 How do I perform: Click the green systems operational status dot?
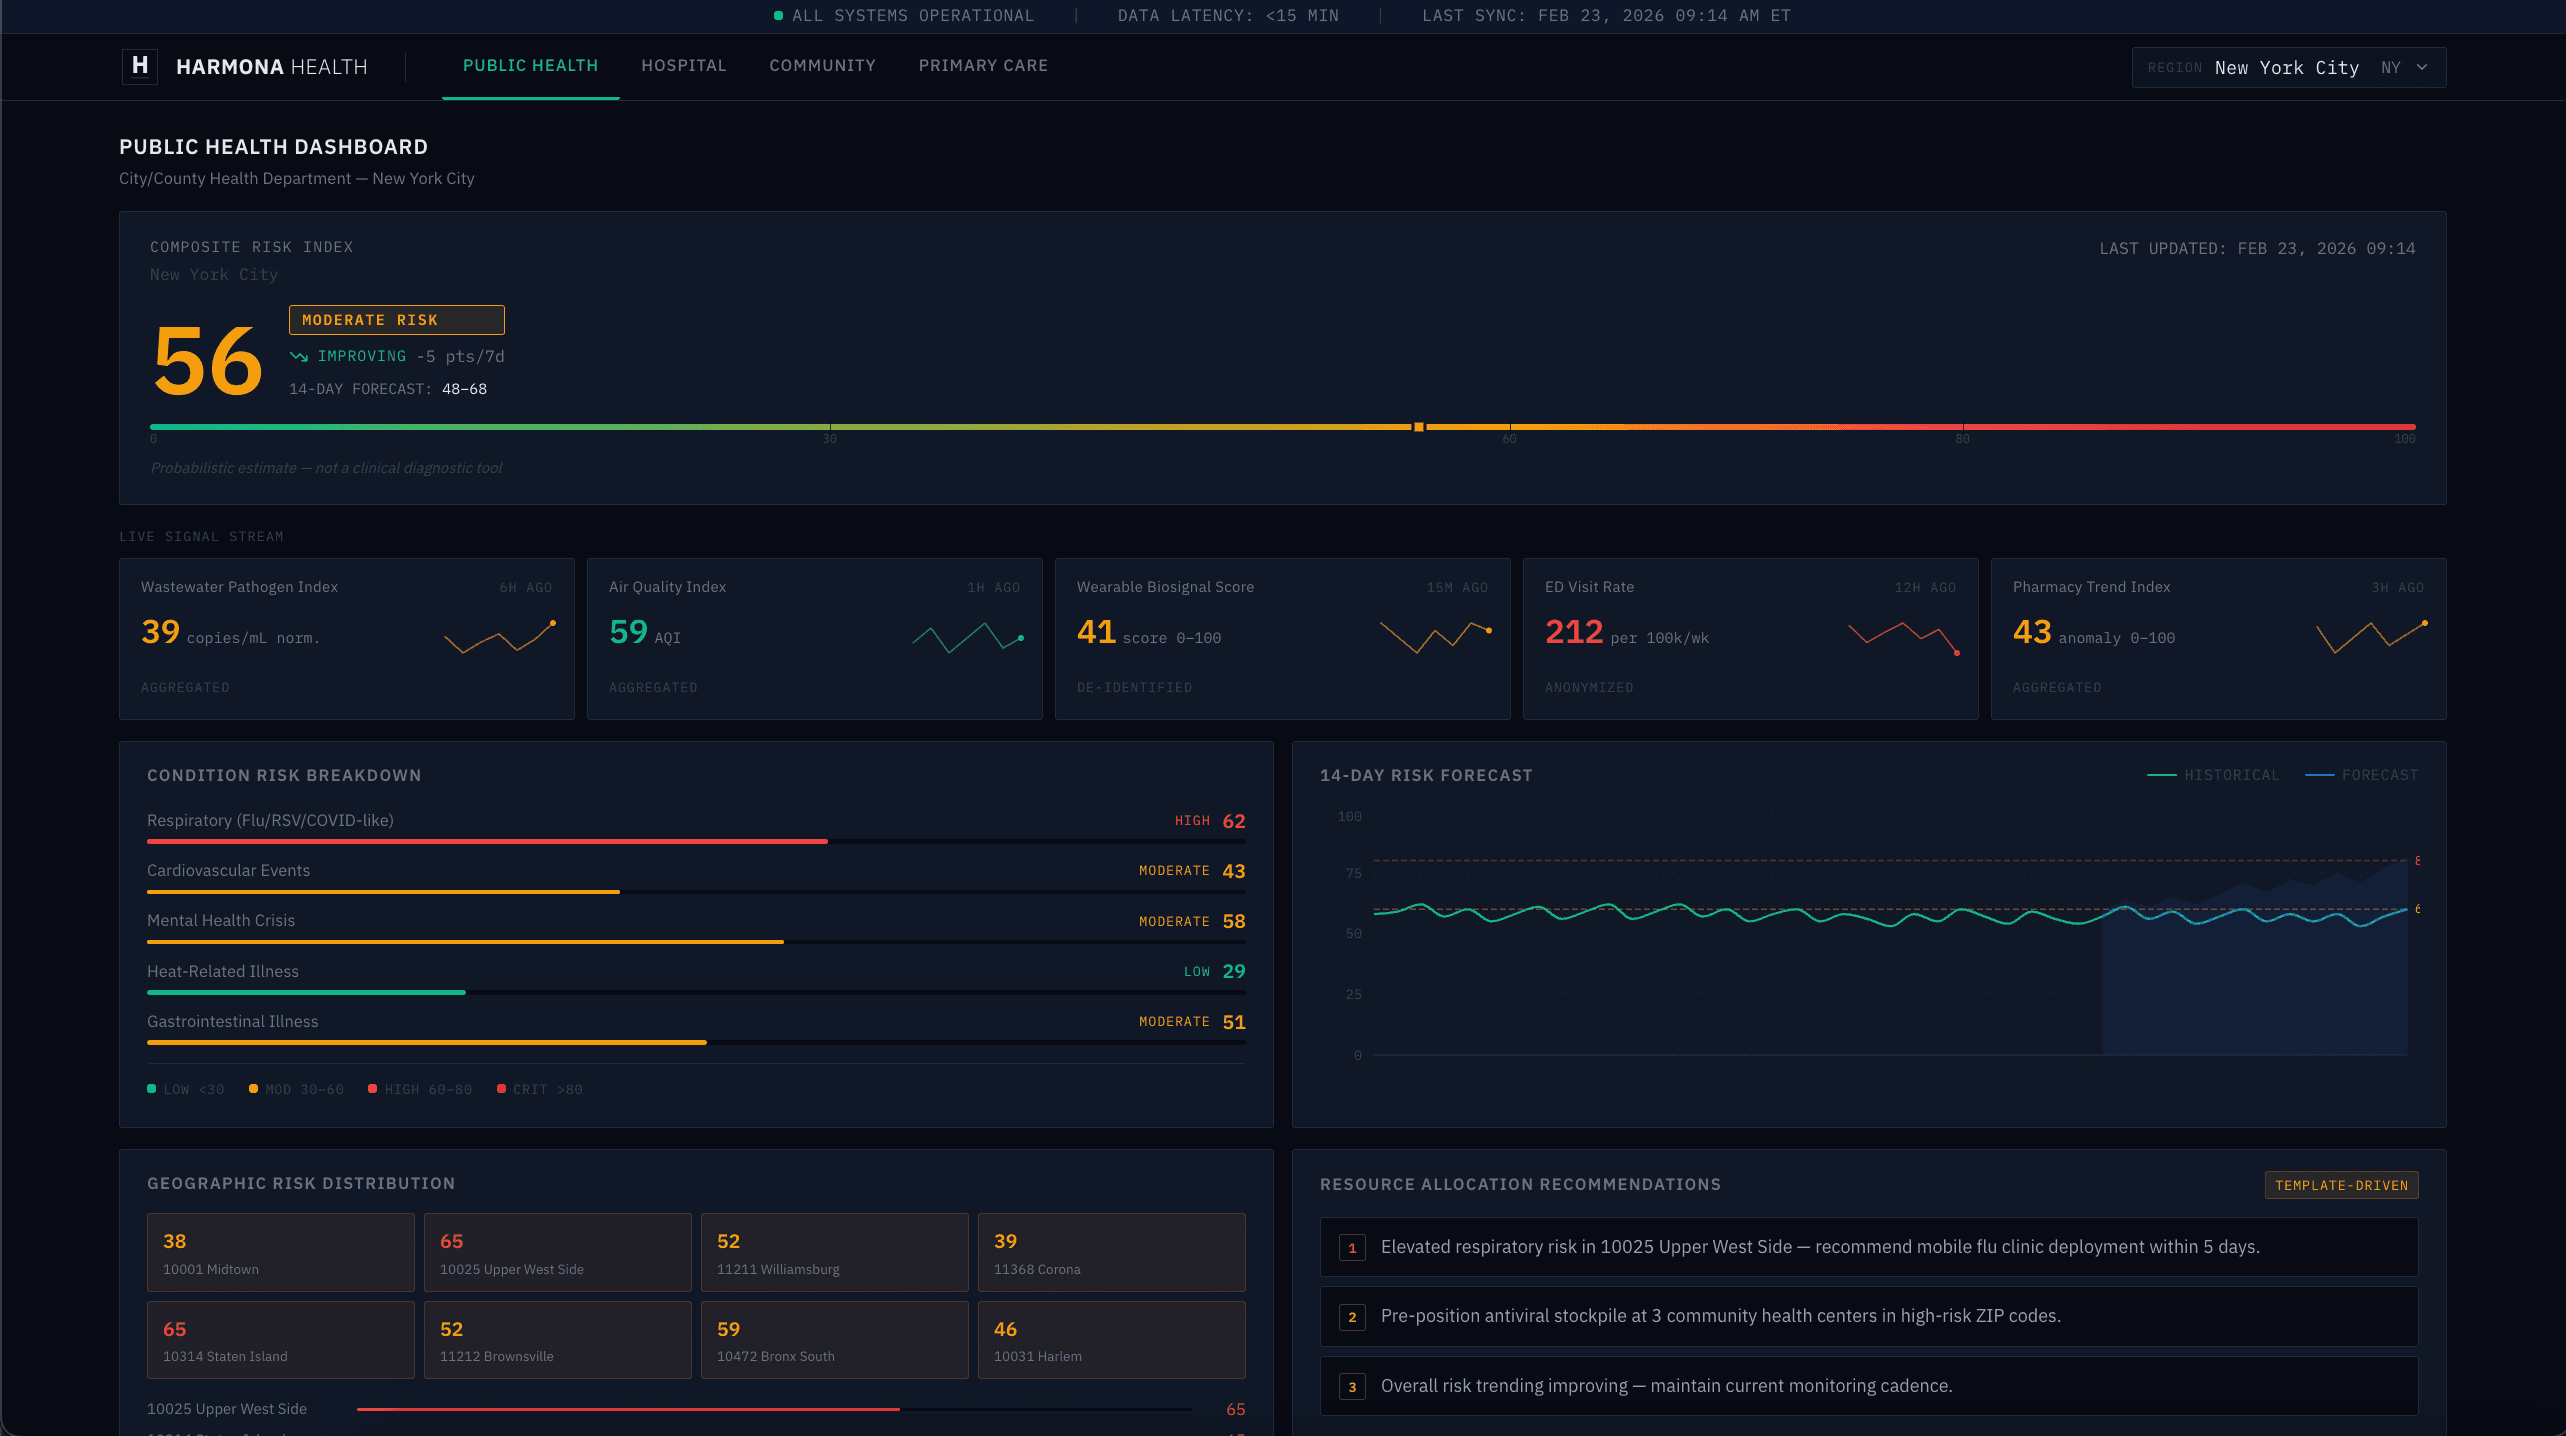[778, 16]
